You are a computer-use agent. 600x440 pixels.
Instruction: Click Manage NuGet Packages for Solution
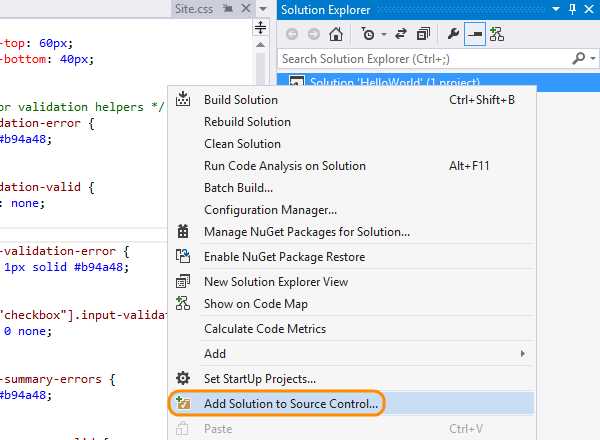pyautogui.click(x=306, y=232)
